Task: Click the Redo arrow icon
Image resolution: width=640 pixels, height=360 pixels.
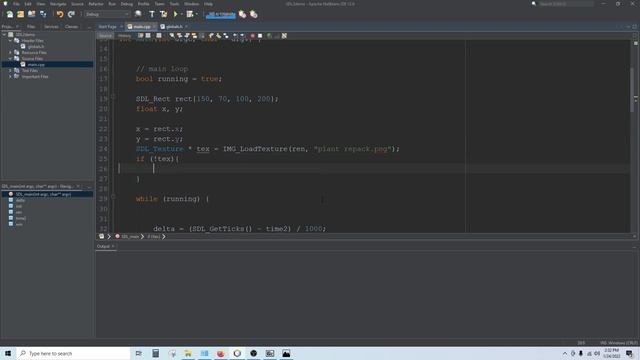Action: [x=71, y=14]
